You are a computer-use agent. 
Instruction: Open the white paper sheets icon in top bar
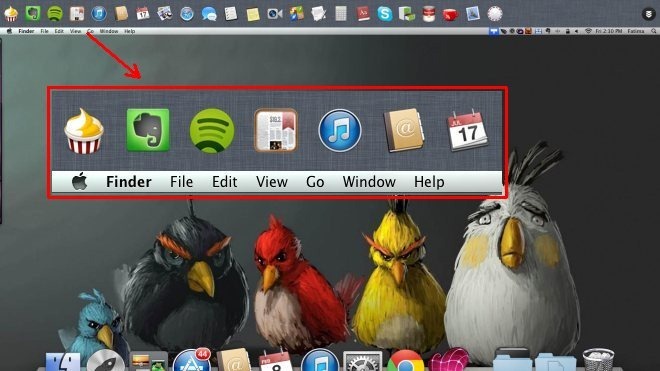[x=319, y=13]
